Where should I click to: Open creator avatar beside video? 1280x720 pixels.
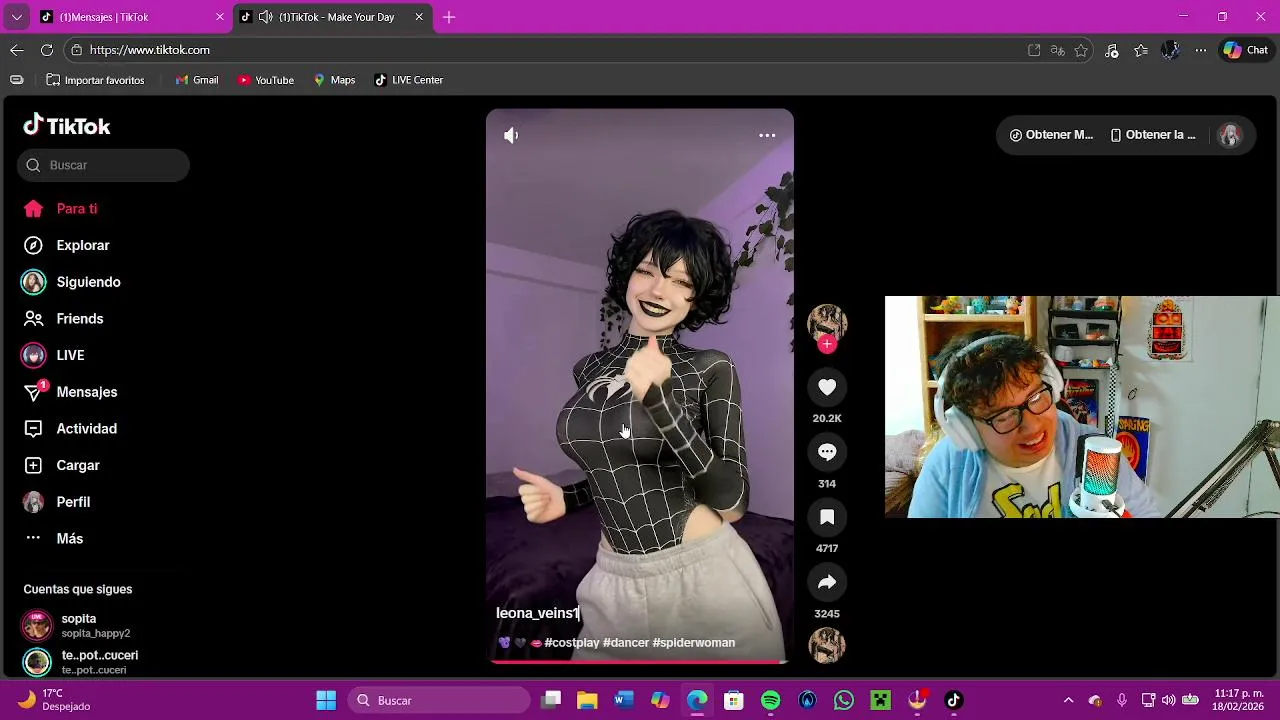click(827, 323)
